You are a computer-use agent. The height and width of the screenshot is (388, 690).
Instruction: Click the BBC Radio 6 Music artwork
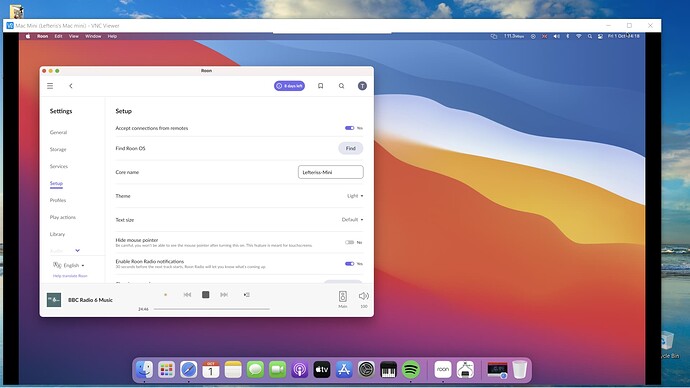tap(54, 300)
